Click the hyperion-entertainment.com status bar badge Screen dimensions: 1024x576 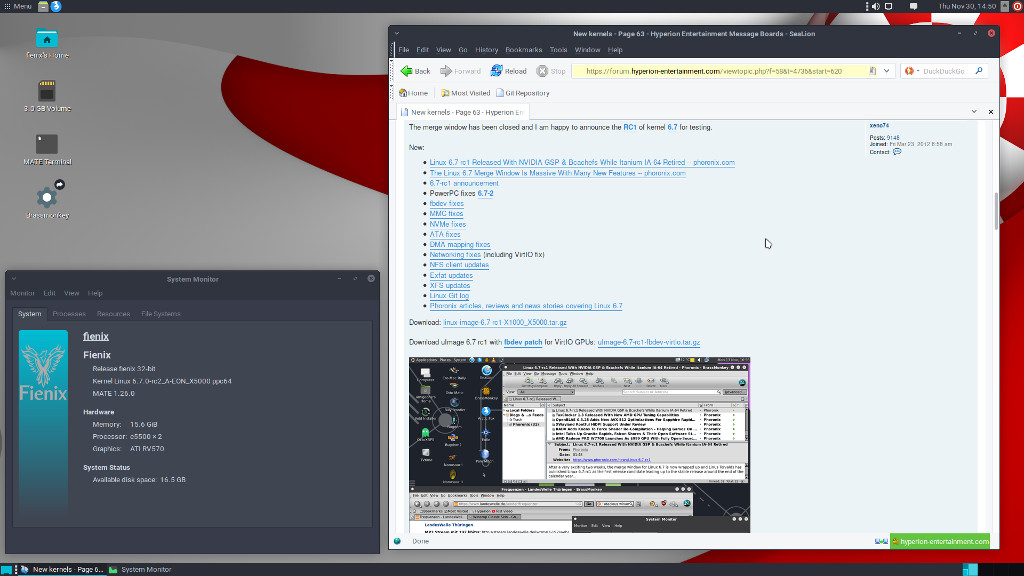[x=940, y=541]
